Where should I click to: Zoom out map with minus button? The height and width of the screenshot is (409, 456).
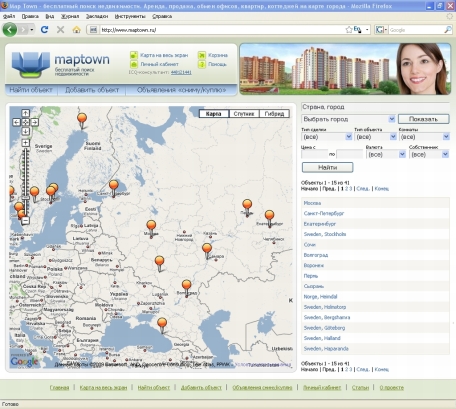tap(26, 220)
